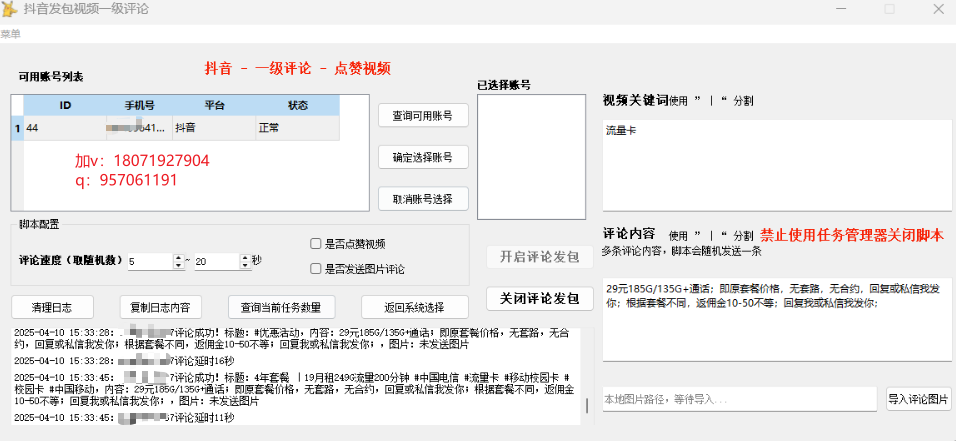Click the 平台 column header
The height and width of the screenshot is (441, 956).
(x=214, y=106)
